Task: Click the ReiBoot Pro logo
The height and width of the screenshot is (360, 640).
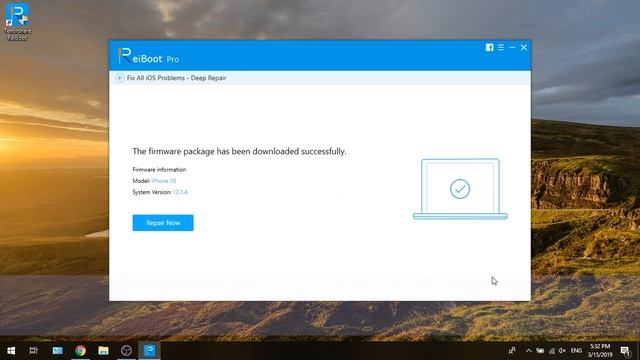Action: pyautogui.click(x=149, y=56)
